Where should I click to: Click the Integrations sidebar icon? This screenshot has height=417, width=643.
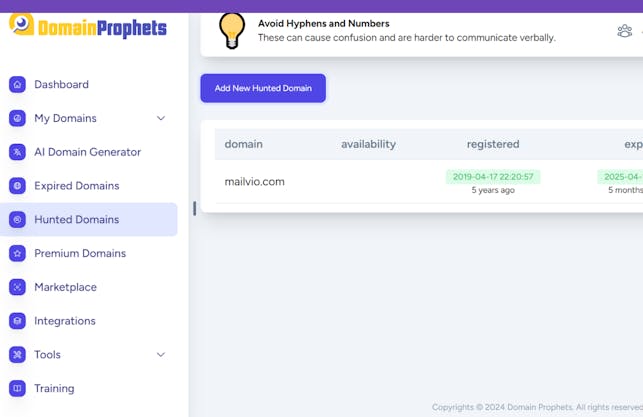click(x=17, y=321)
